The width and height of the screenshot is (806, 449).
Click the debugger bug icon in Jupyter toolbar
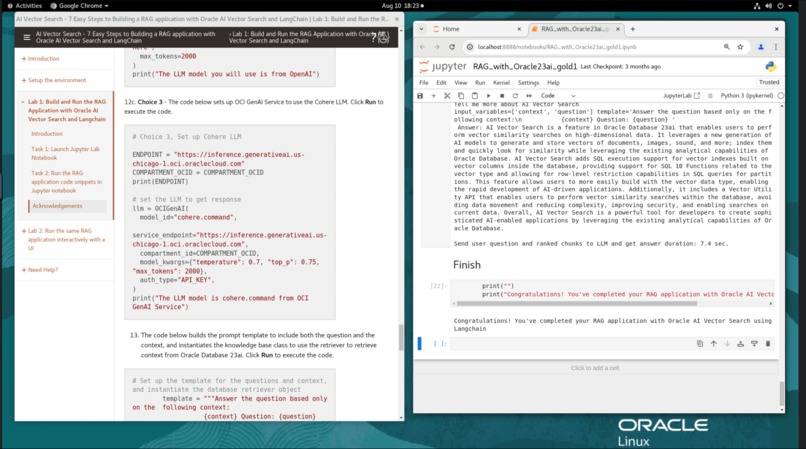pos(710,96)
